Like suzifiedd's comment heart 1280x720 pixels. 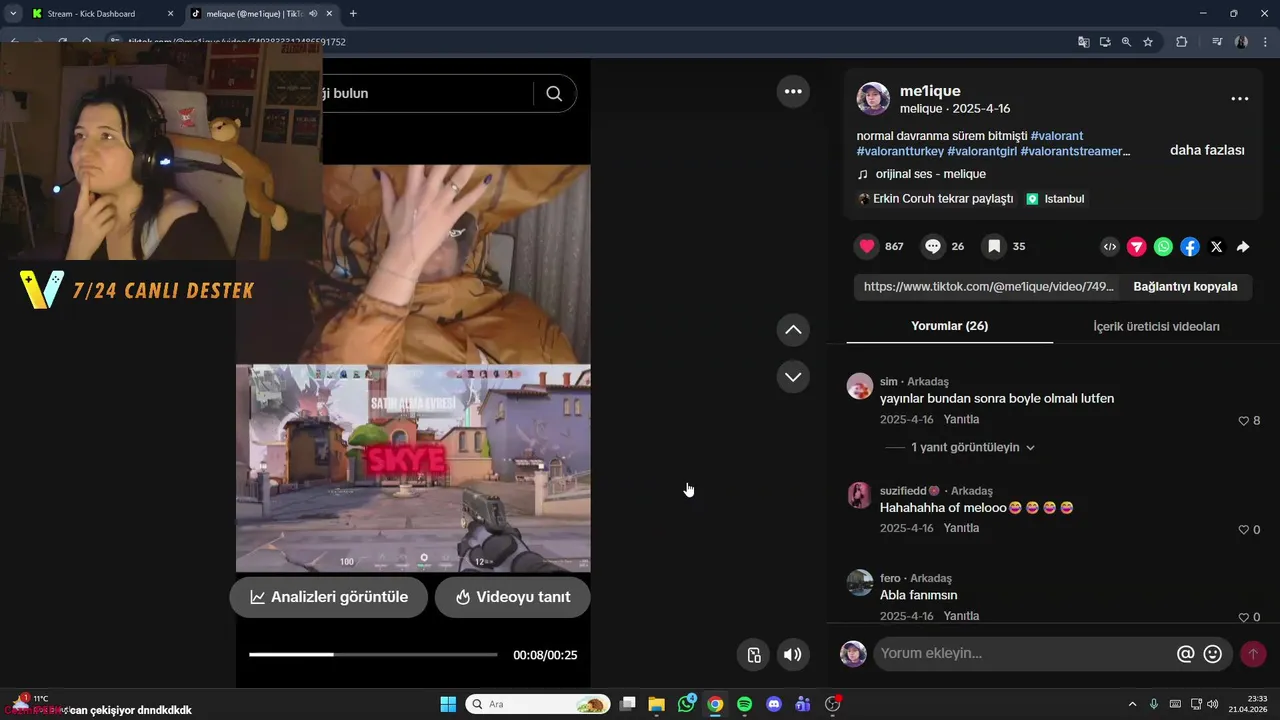tap(1244, 530)
